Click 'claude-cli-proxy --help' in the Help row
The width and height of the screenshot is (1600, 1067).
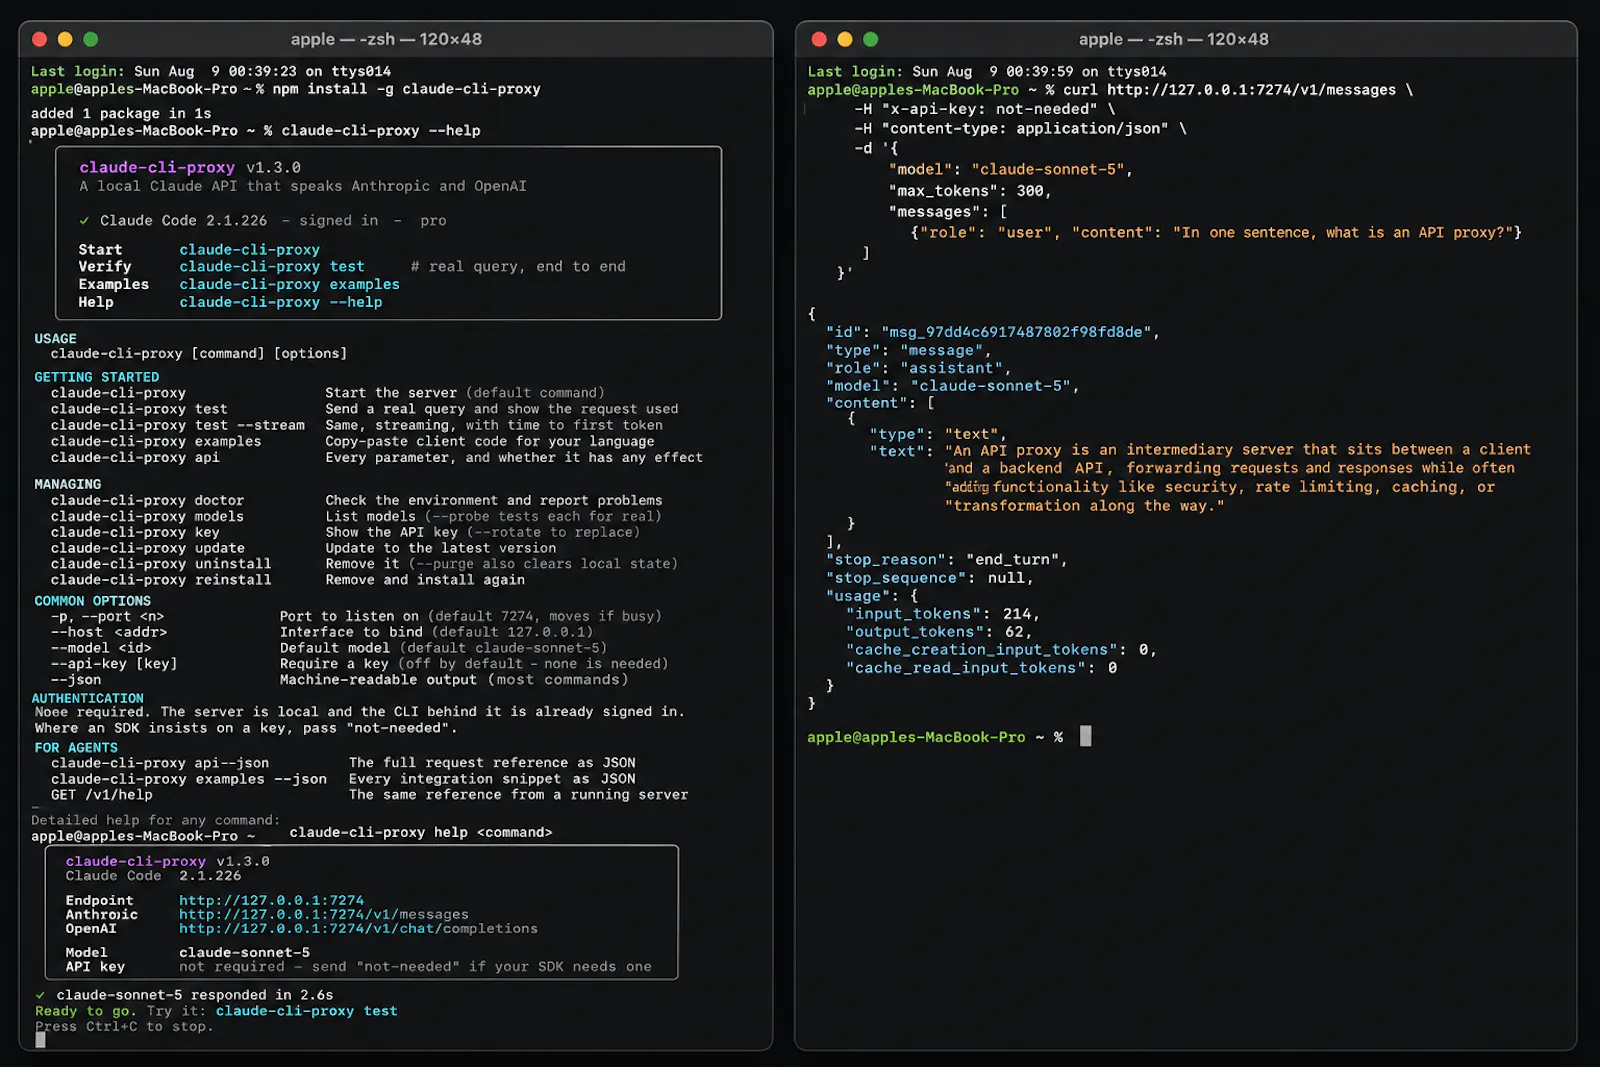pos(281,302)
